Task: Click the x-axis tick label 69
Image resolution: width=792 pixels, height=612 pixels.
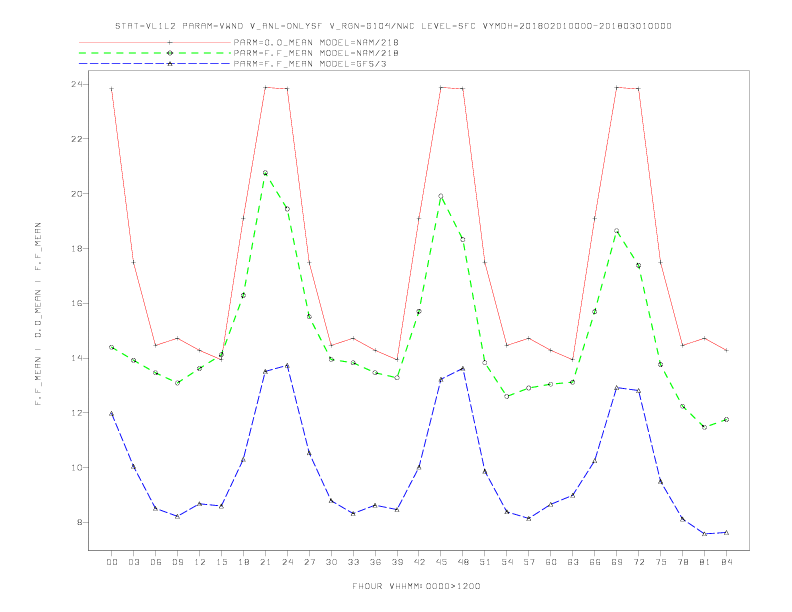Action: point(617,562)
